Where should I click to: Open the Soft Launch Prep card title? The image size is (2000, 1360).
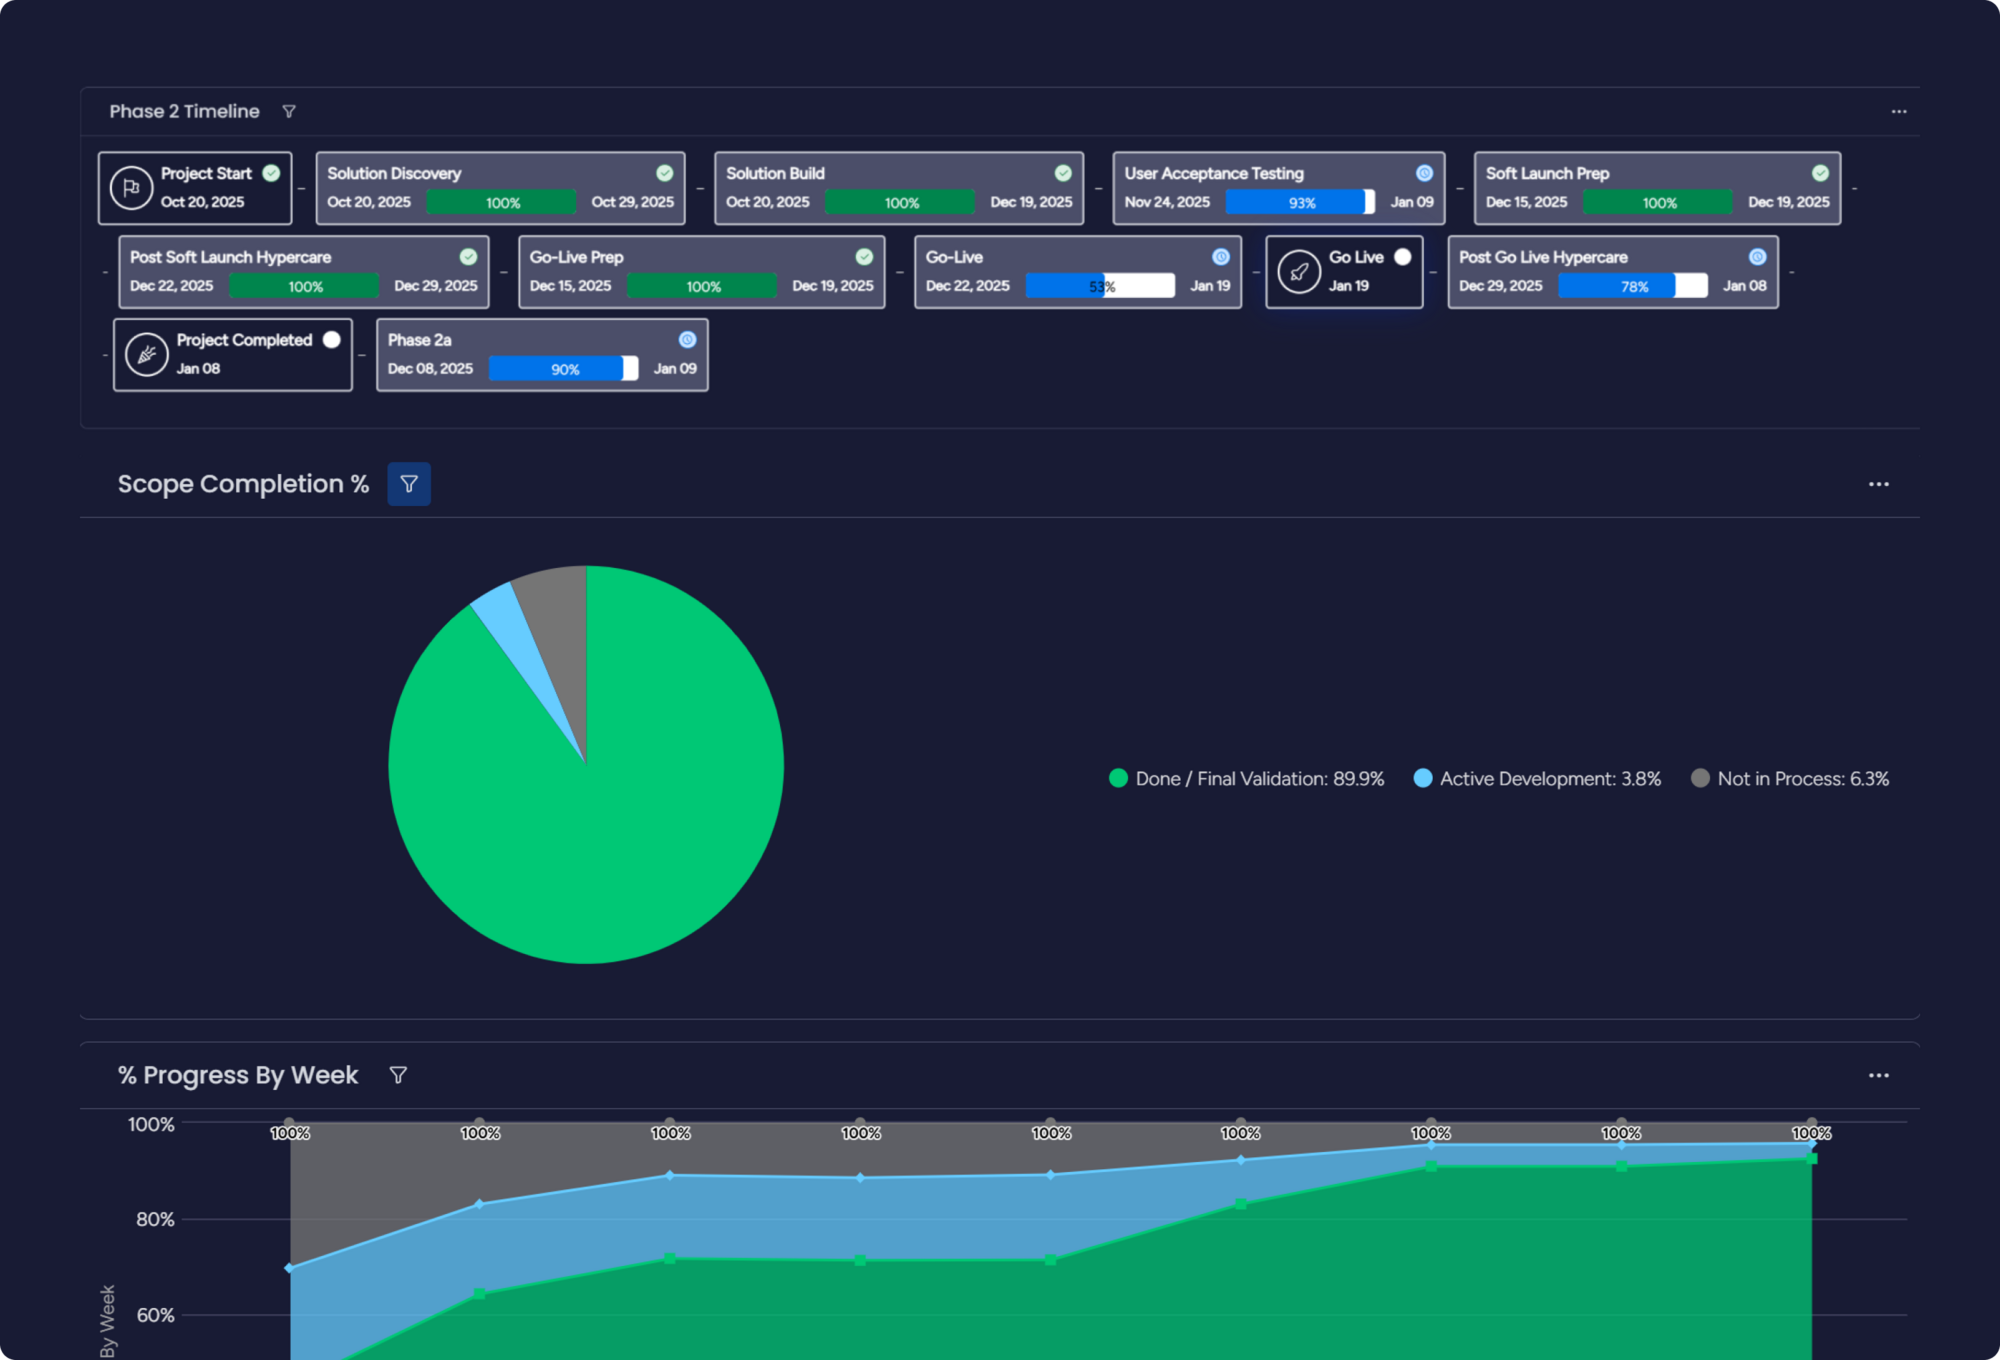coord(1547,173)
